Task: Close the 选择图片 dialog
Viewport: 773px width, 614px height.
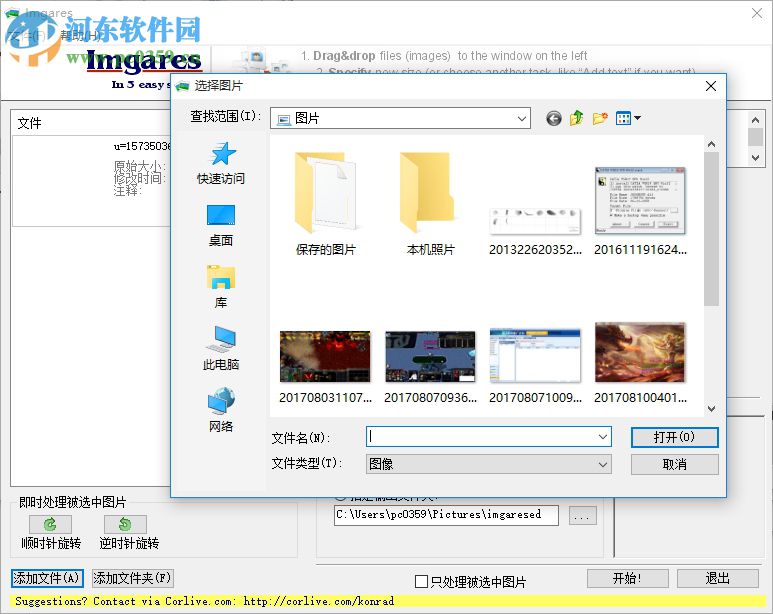Action: (x=711, y=86)
